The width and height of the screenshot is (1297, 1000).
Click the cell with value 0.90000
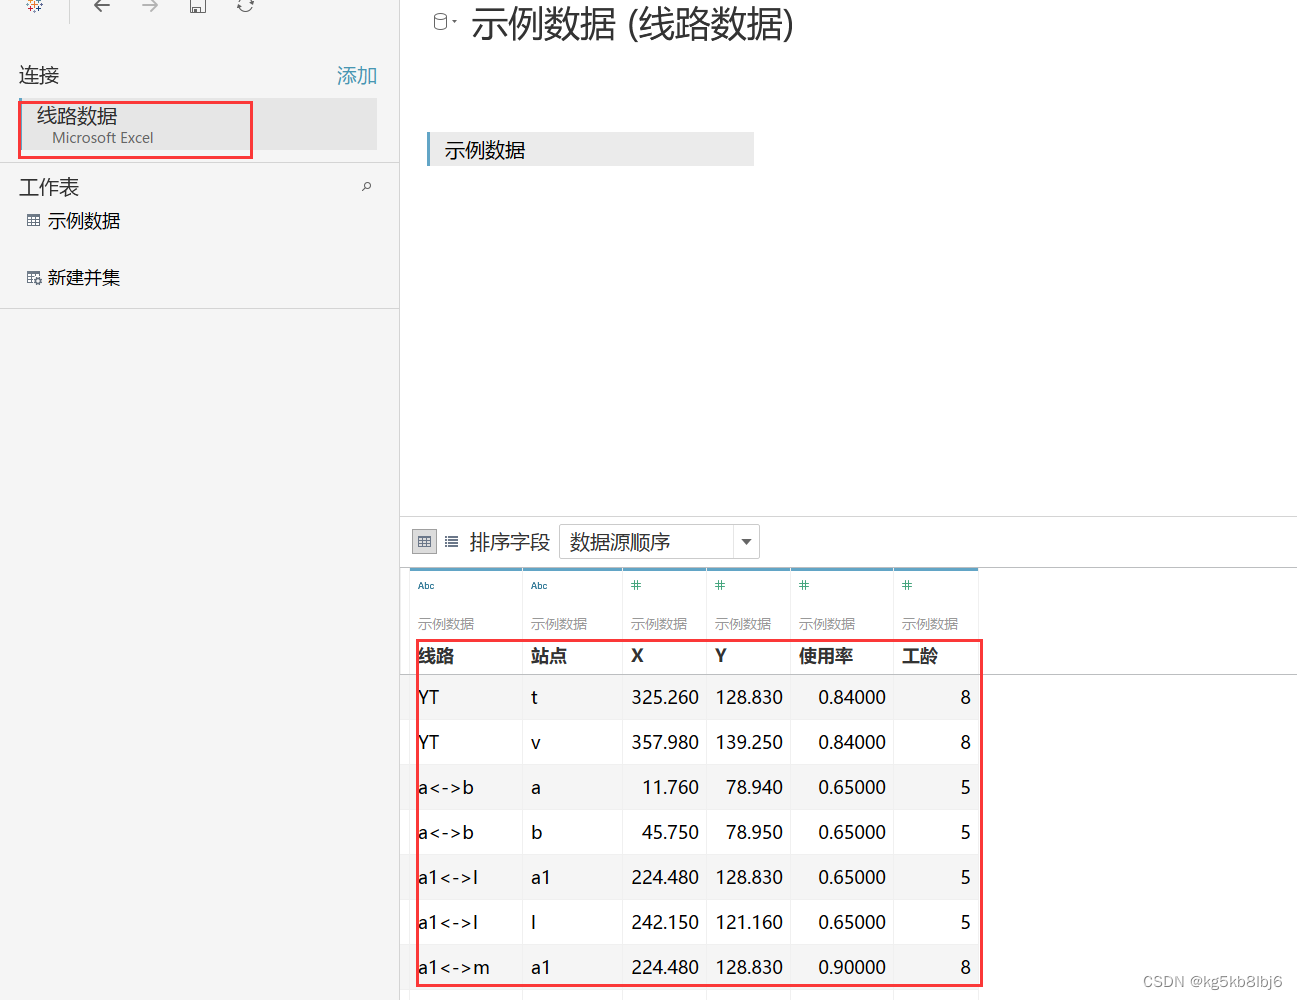click(842, 967)
